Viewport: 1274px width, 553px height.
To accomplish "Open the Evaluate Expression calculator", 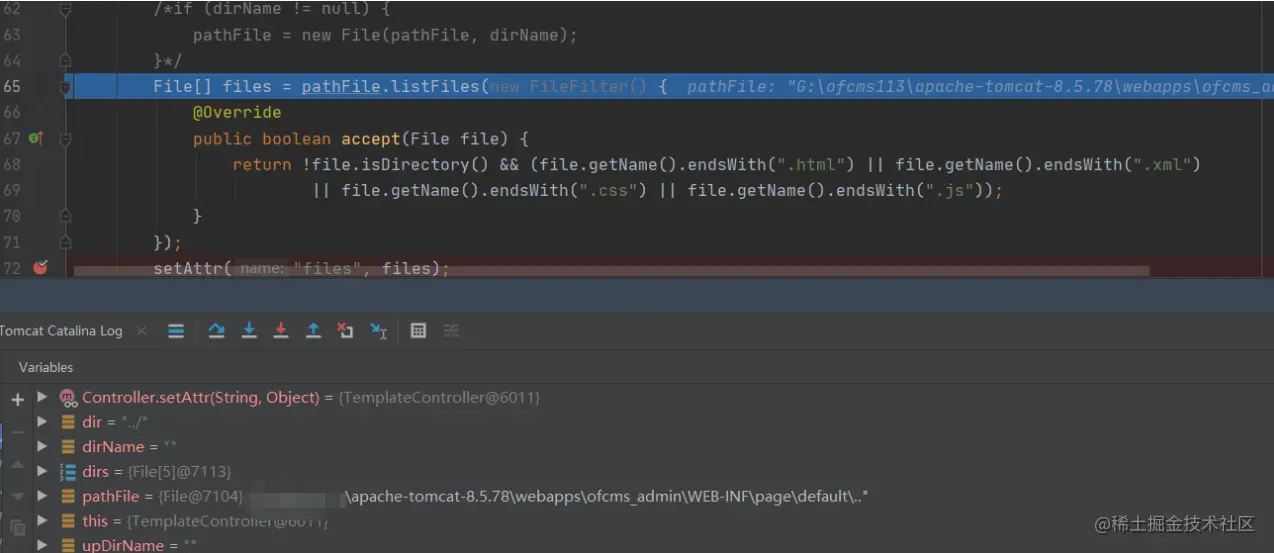I will [x=418, y=331].
